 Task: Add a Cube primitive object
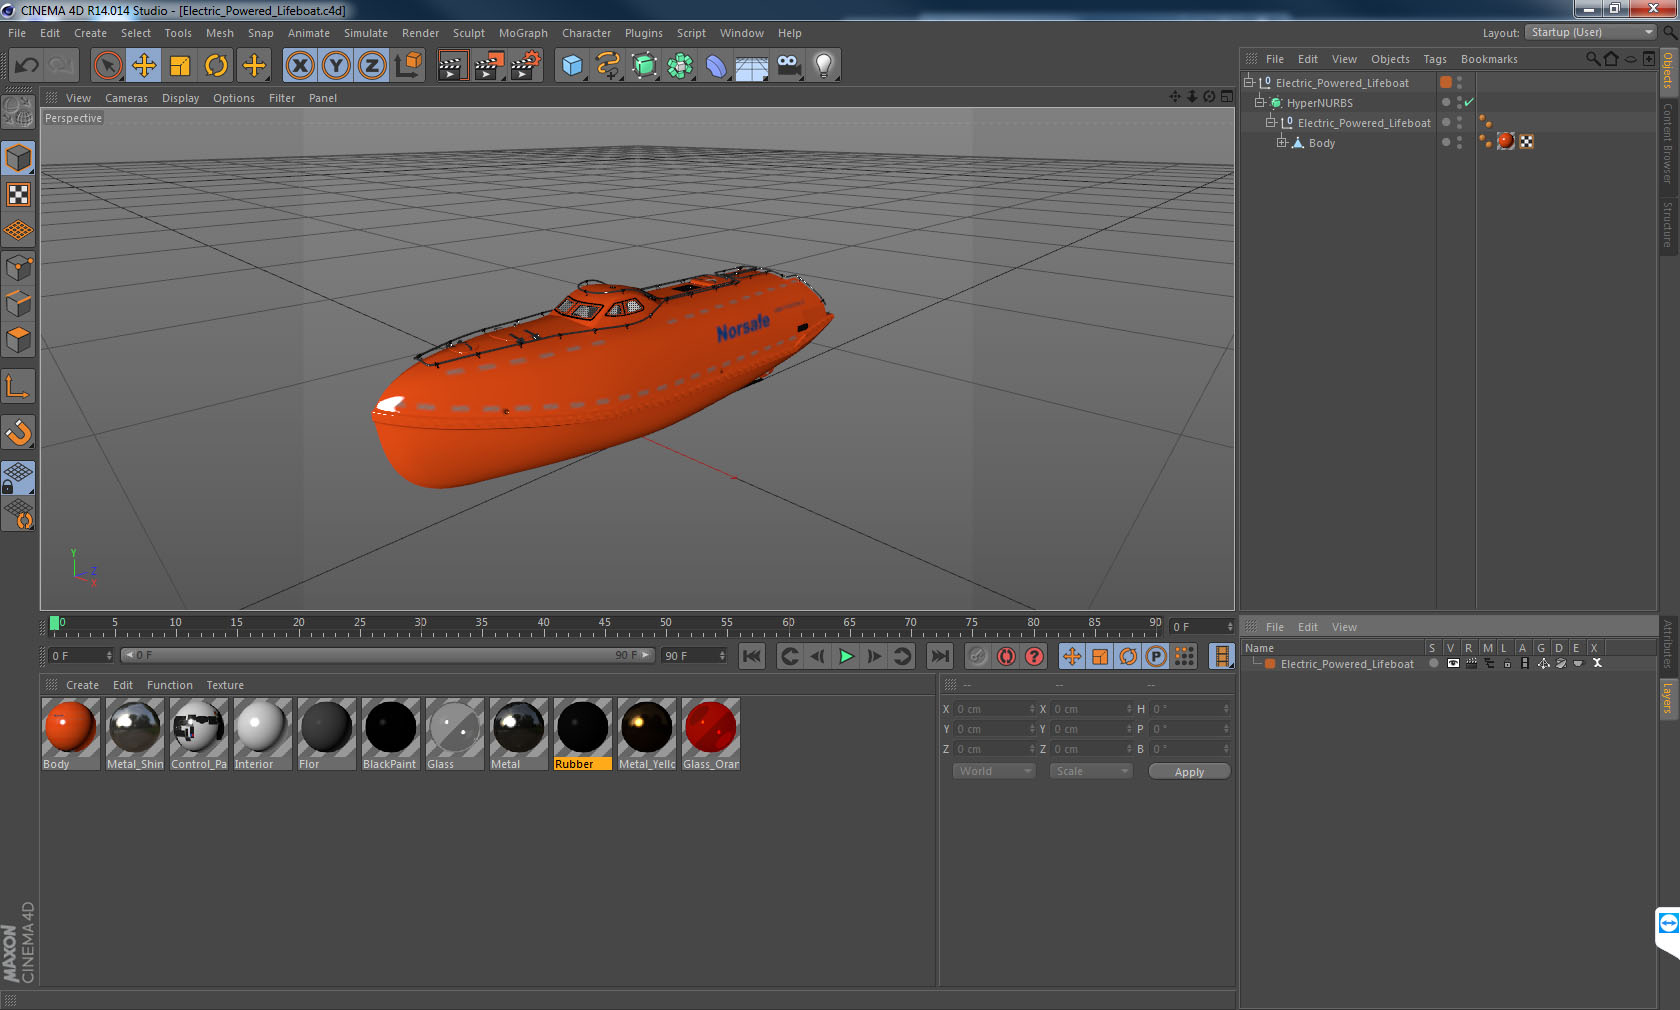coord(572,66)
